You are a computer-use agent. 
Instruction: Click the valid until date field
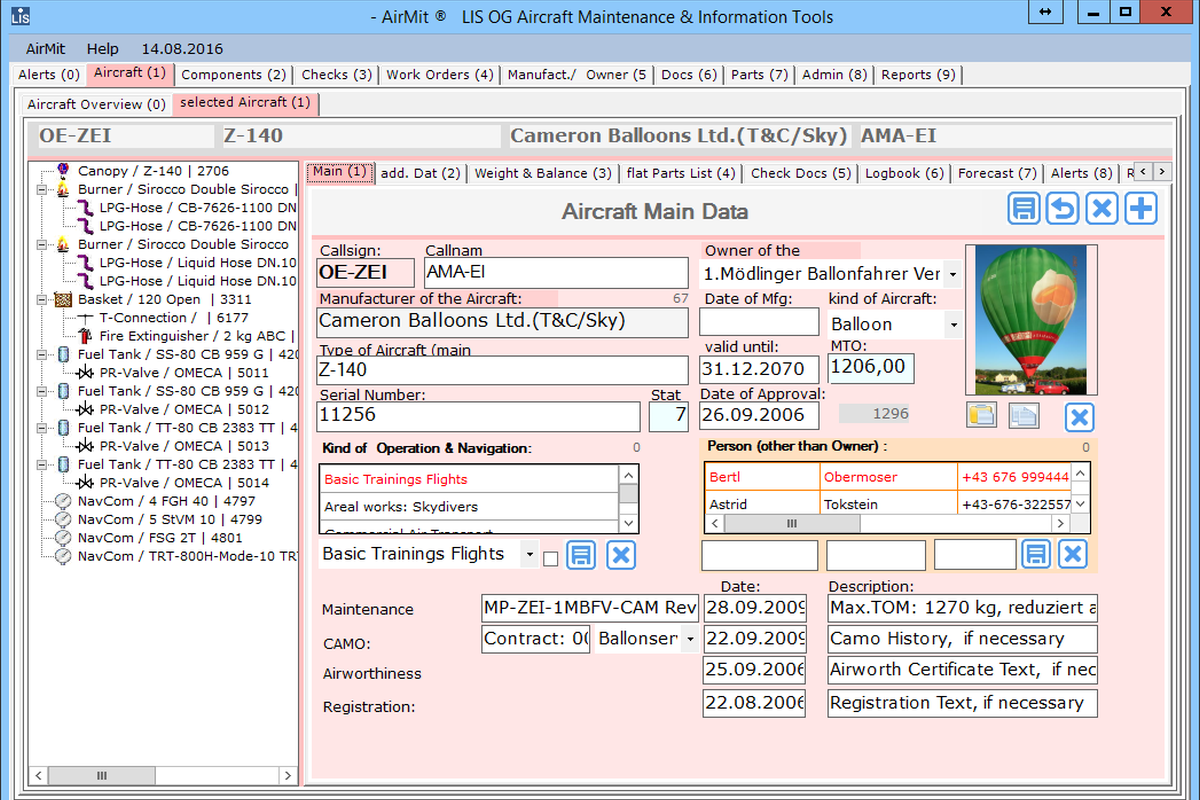(759, 367)
